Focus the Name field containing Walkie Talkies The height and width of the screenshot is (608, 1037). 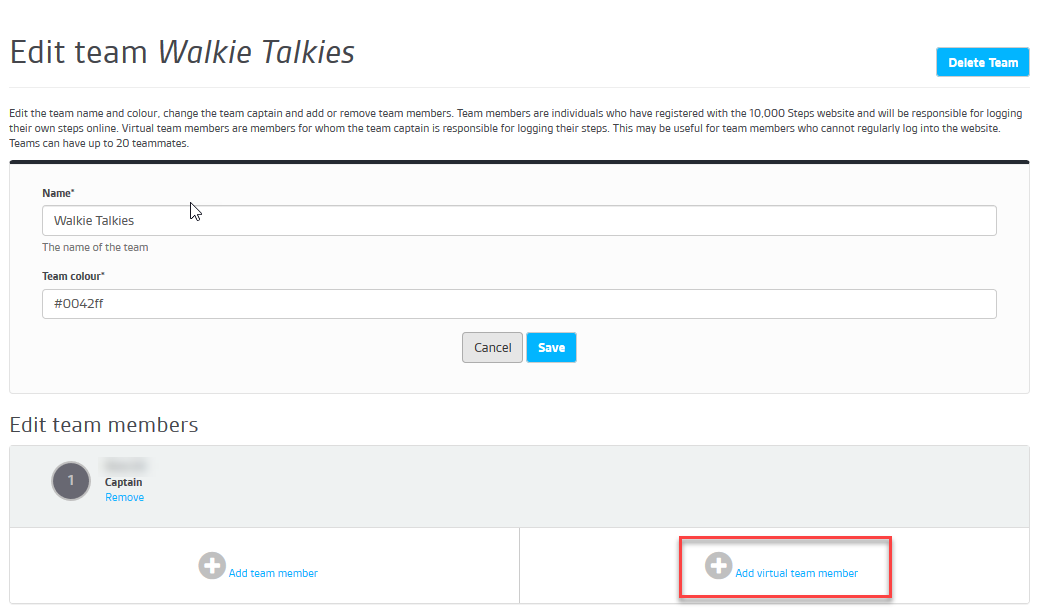[519, 221]
